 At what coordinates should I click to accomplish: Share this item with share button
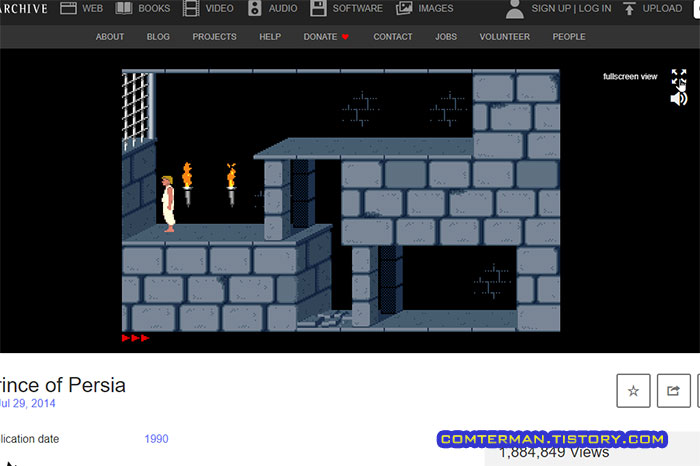(674, 391)
